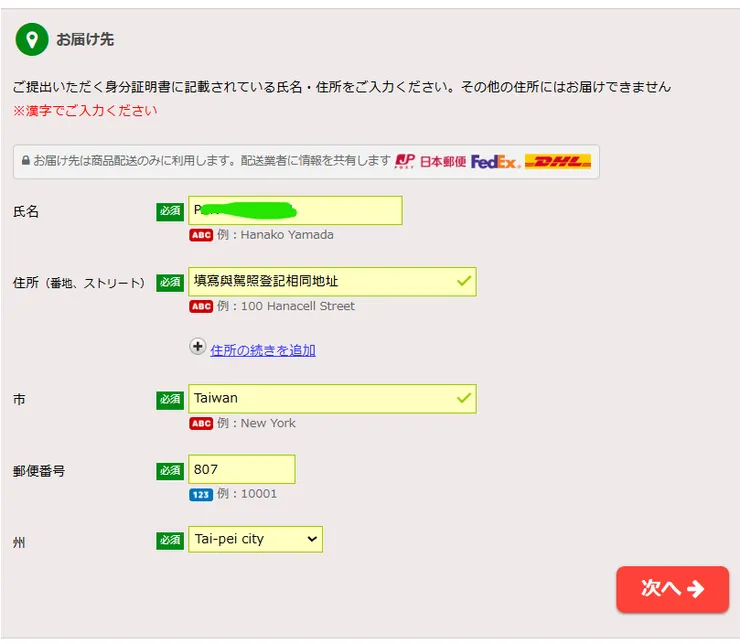Click 住所の続きを追加 link
This screenshot has height=644, width=740.
263,350
